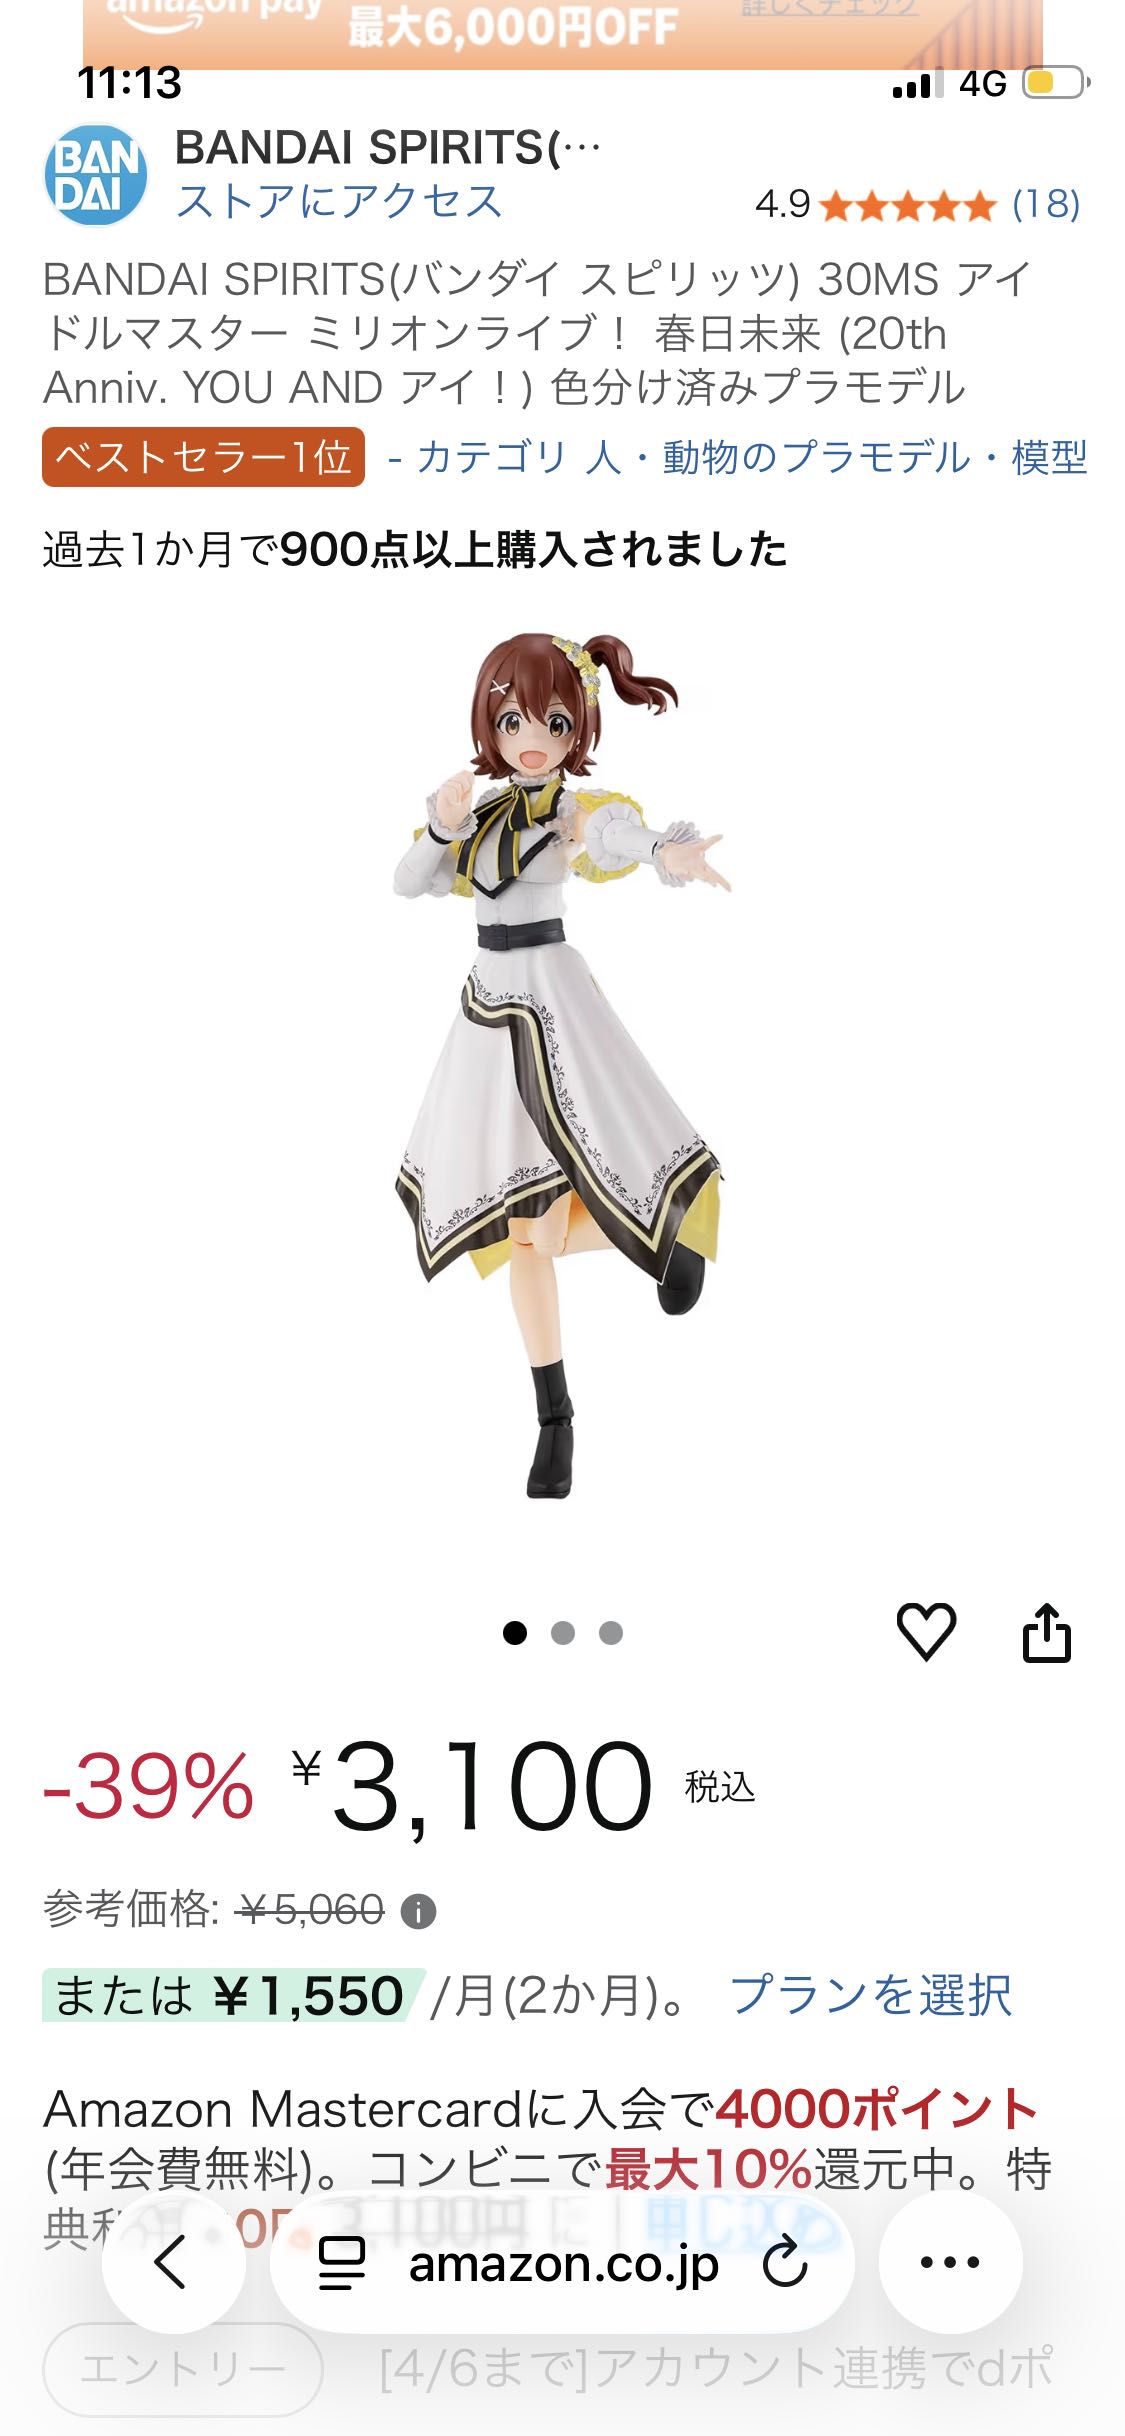The image size is (1125, 2436).
Task: Open the Amazon Pay 最大6,000円OFF banner
Action: point(563,30)
